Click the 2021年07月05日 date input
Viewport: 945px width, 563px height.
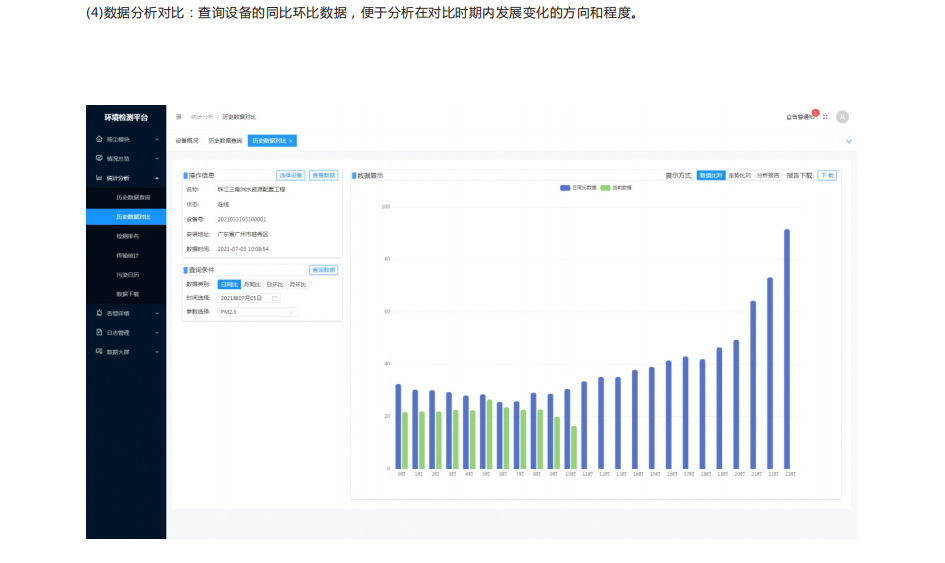(x=249, y=298)
